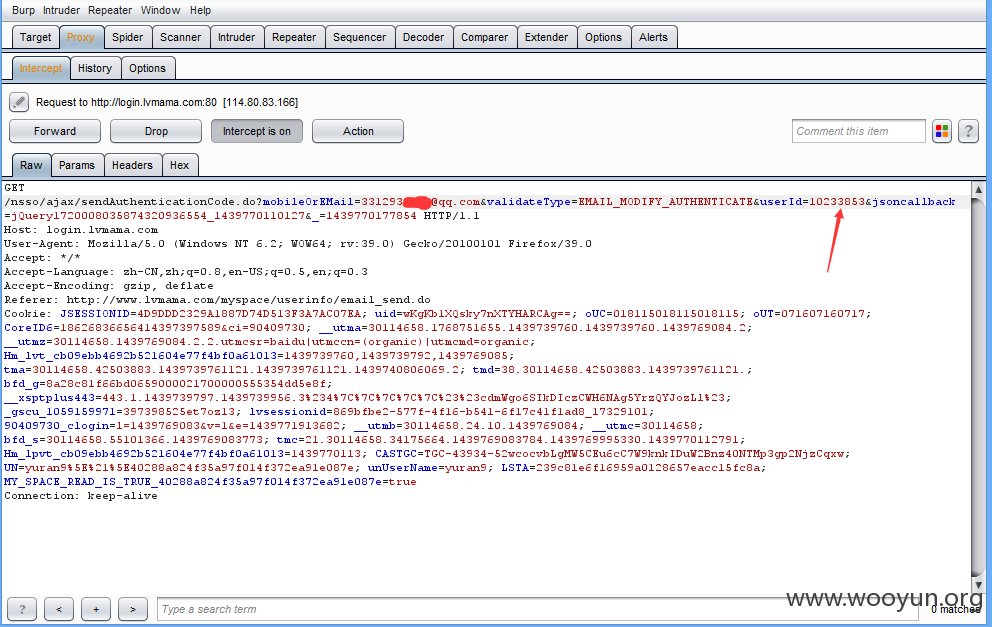Switch to the Headers view
992x627 pixels.
click(x=132, y=165)
